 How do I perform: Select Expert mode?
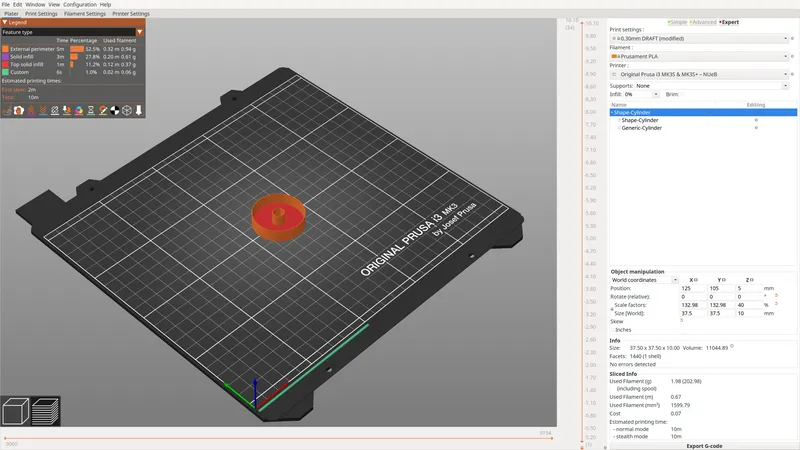(729, 22)
